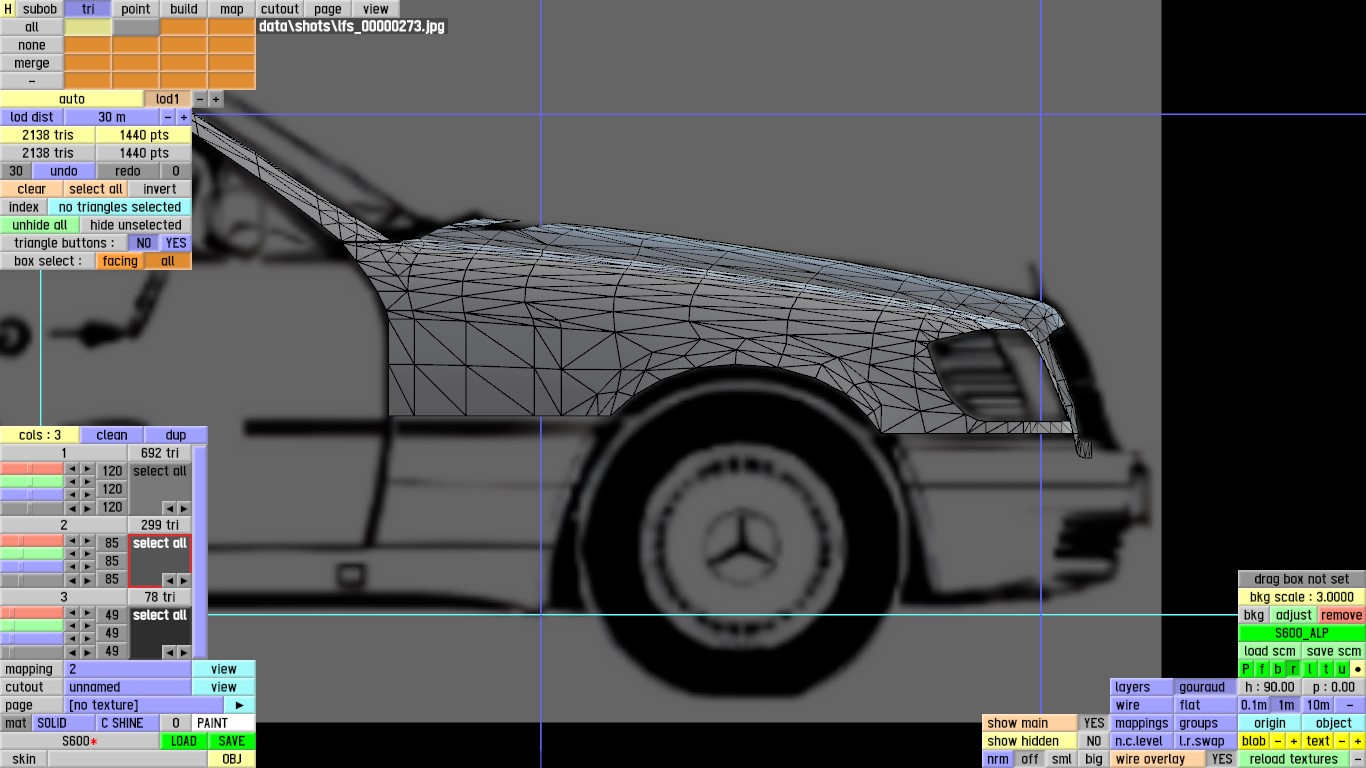This screenshot has height=768, width=1366.
Task: Increase text size with its plus button
Action: click(1358, 741)
